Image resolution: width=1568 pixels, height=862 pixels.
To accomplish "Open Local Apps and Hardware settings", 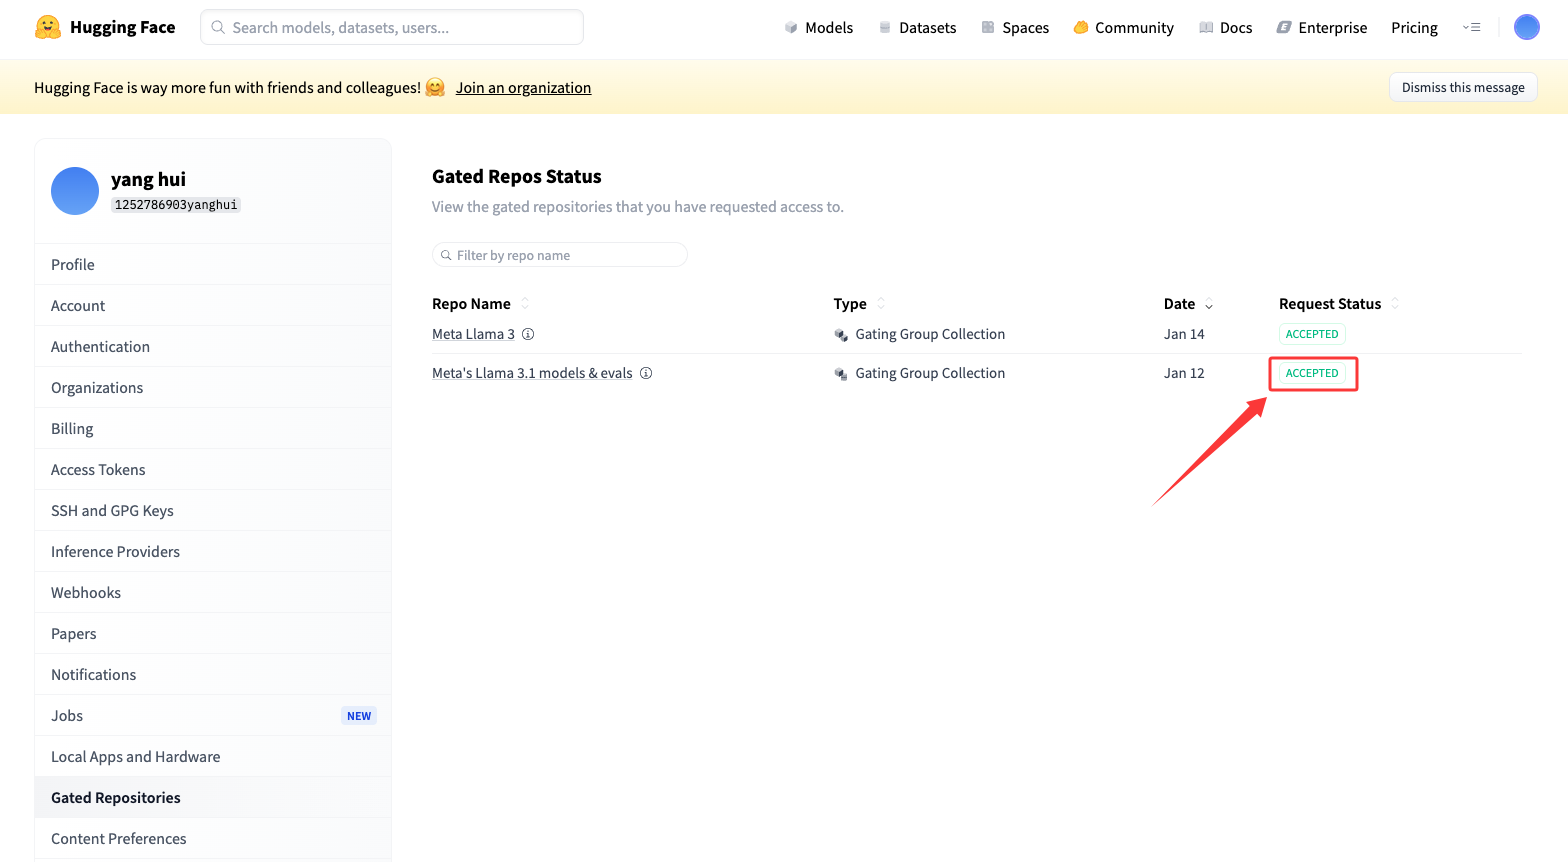I will [213, 756].
